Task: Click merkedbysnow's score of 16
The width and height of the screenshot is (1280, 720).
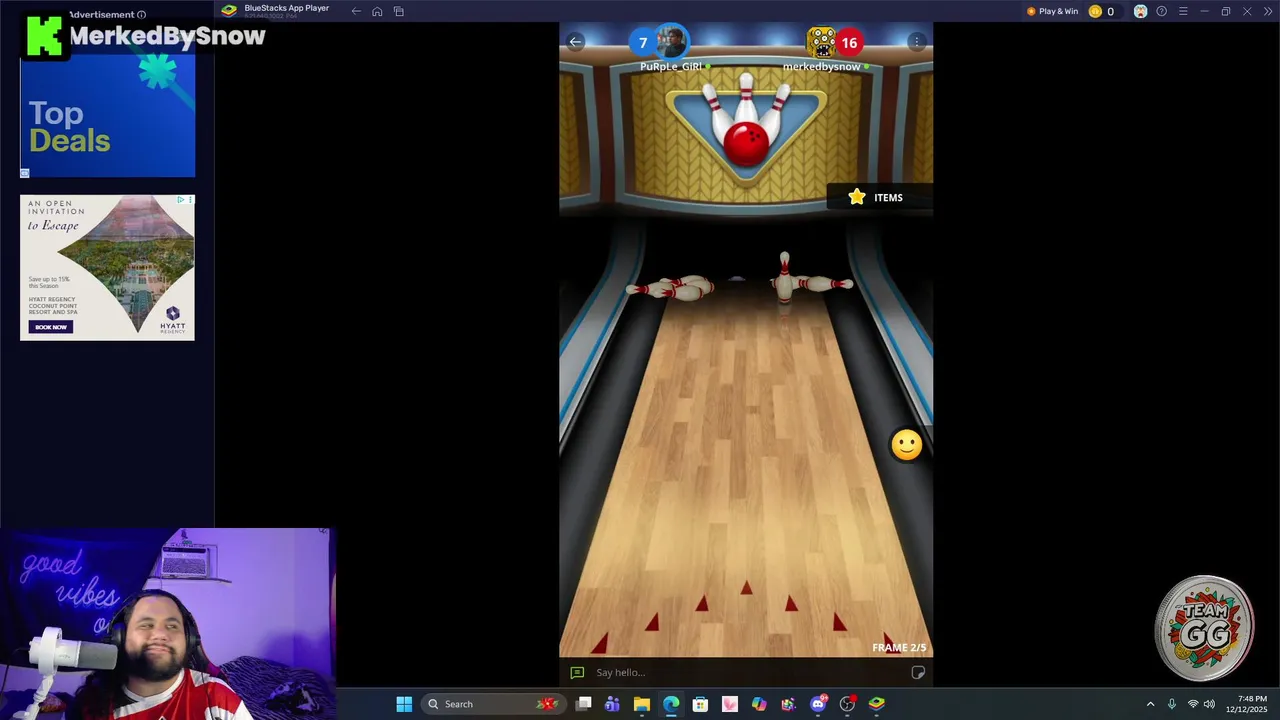Action: click(849, 42)
